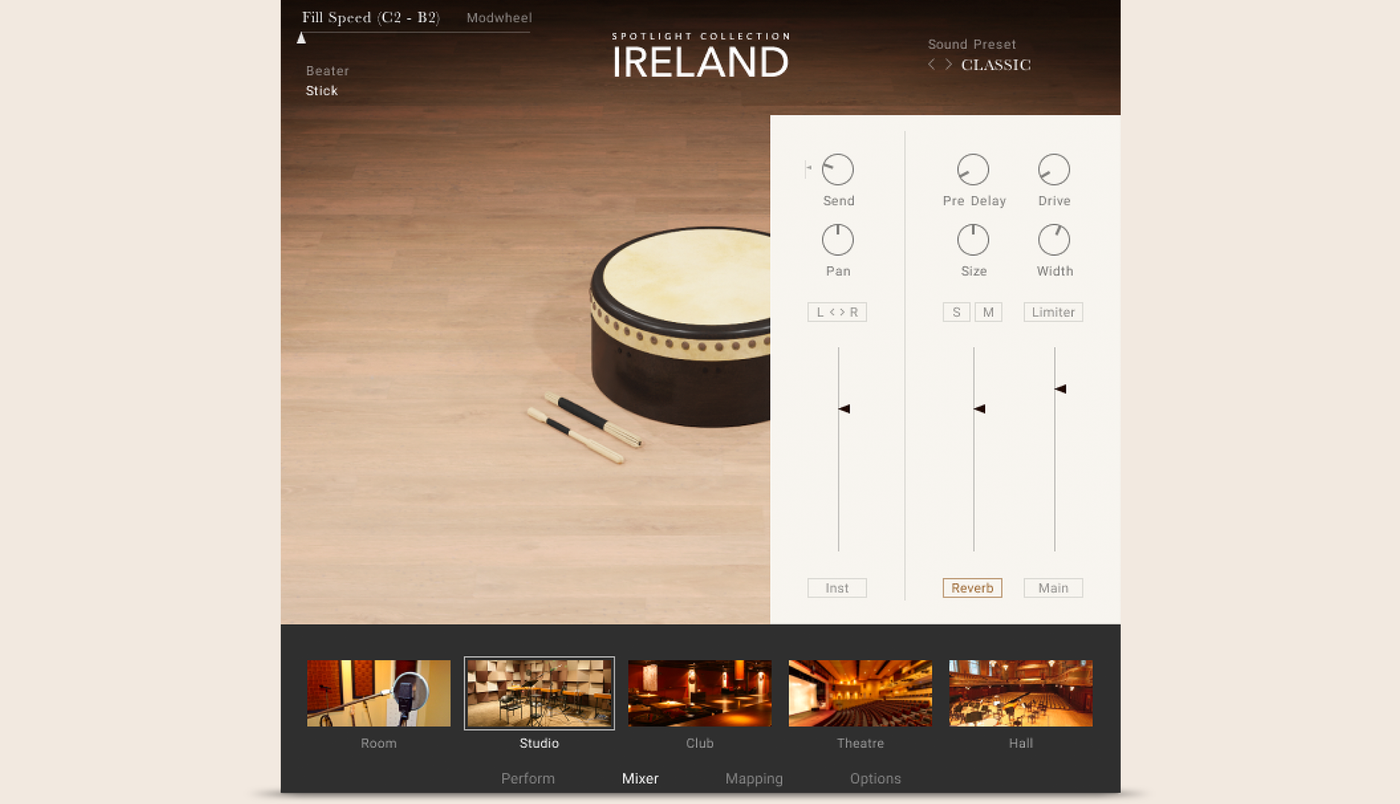Click the Fill Speed slider handle
Viewport: 1400px width, 804px height.
point(301,38)
